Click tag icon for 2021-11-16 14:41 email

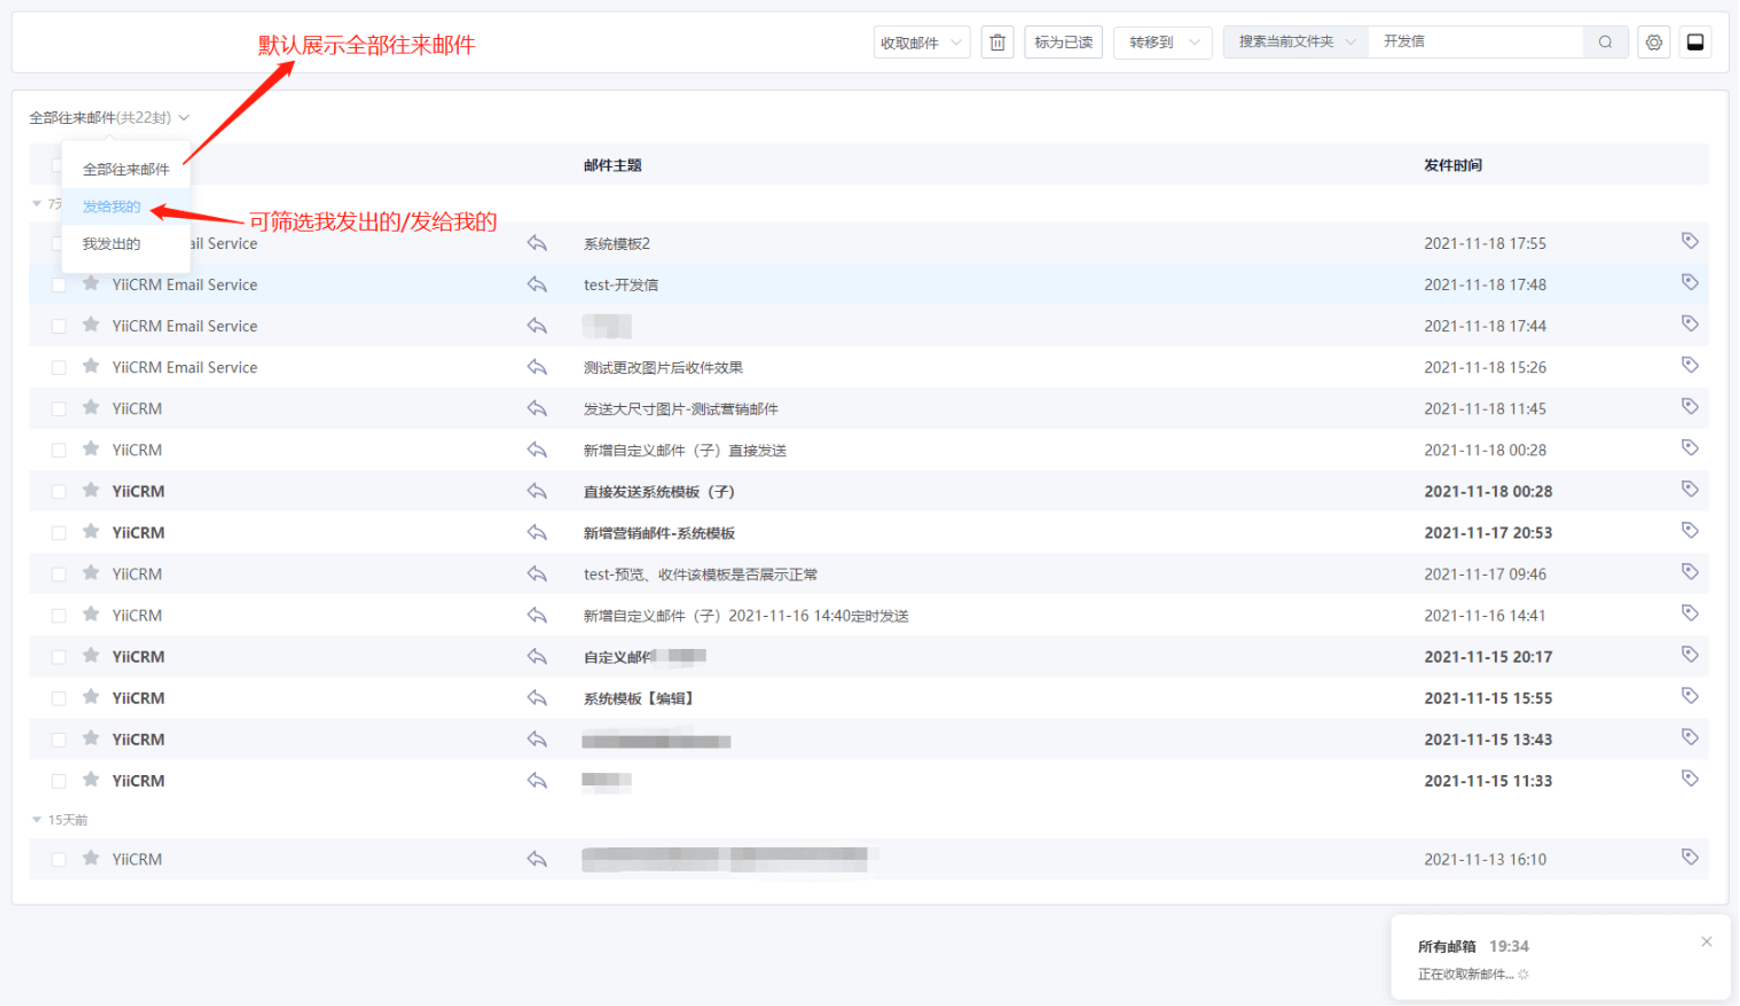(x=1690, y=613)
